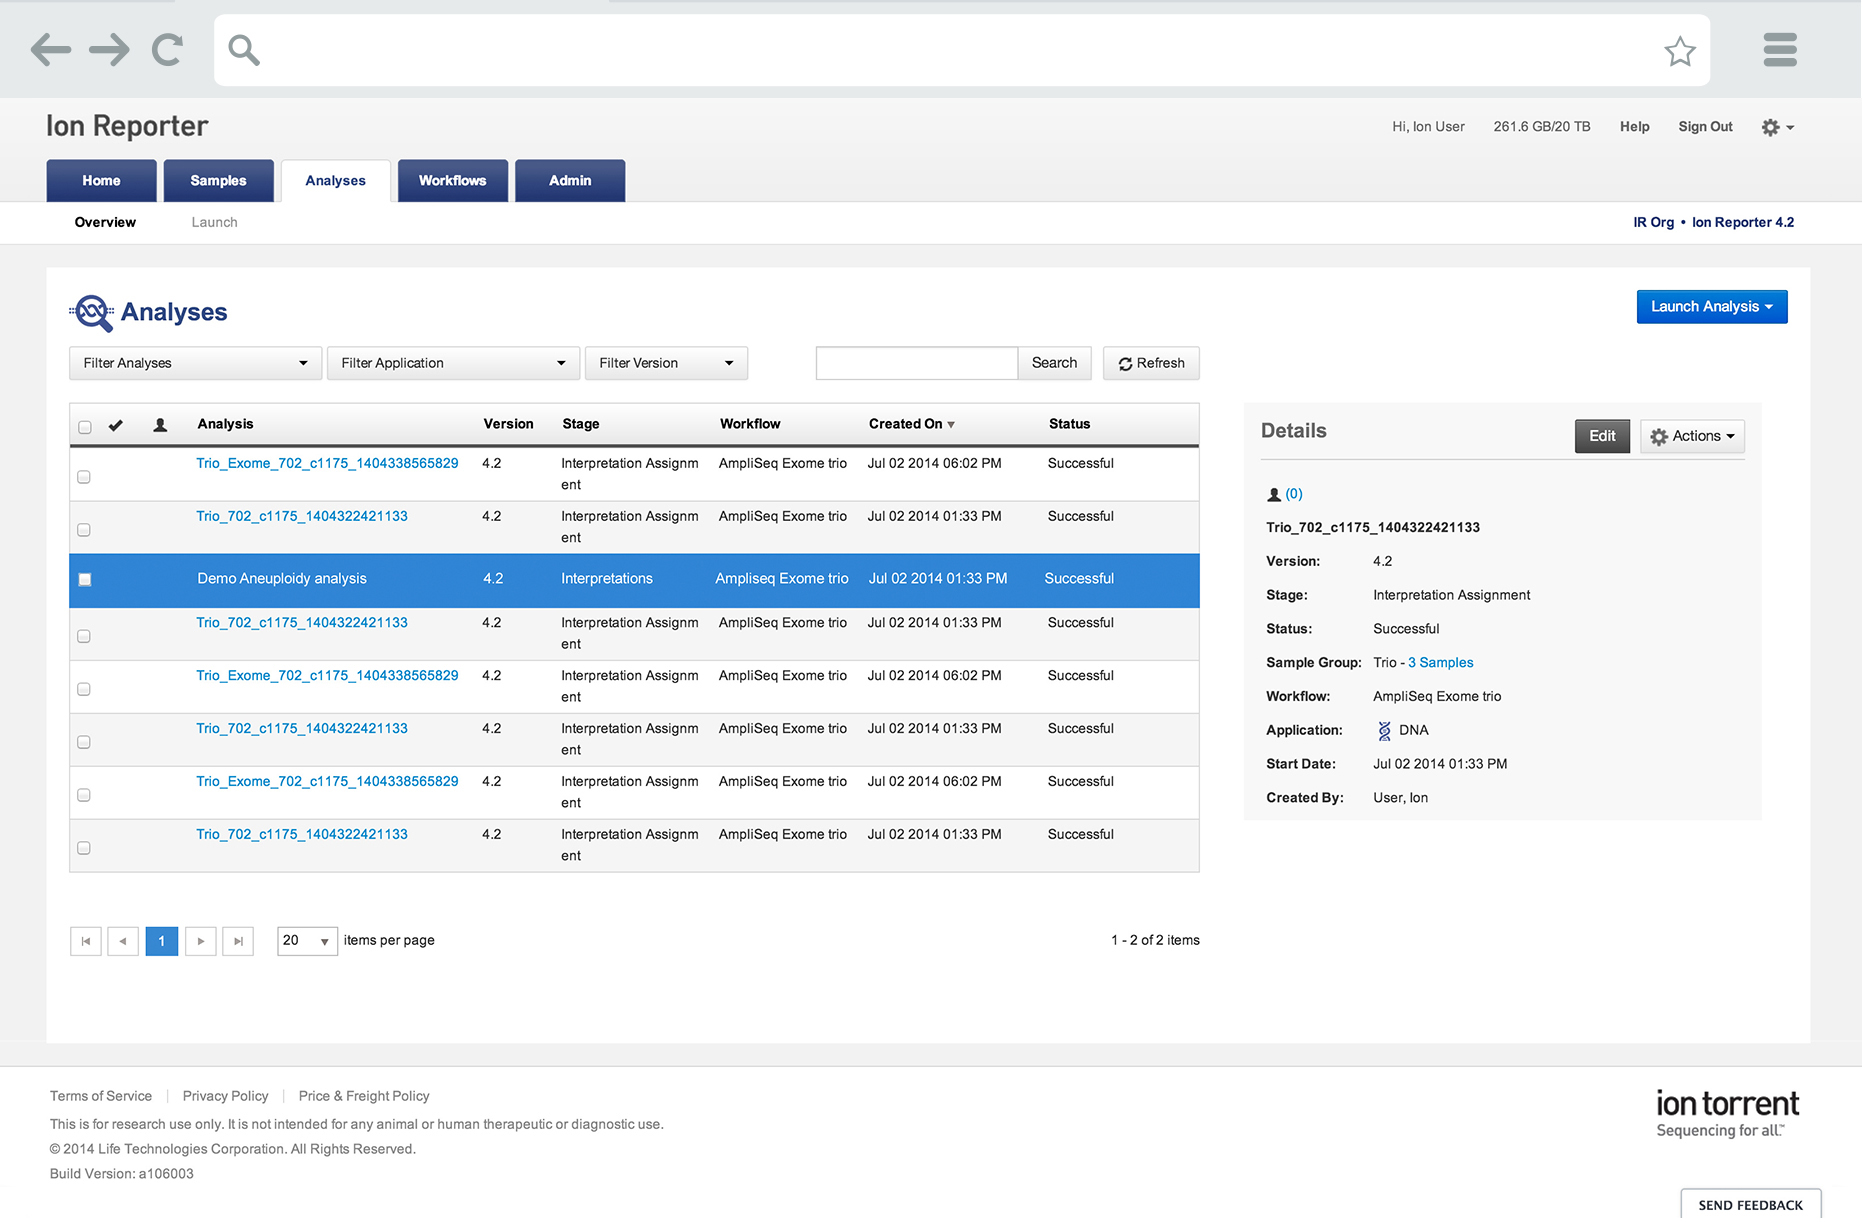Bookmark page with the star icon
Viewport: 1862px width, 1222px height.
pyautogui.click(x=1680, y=50)
